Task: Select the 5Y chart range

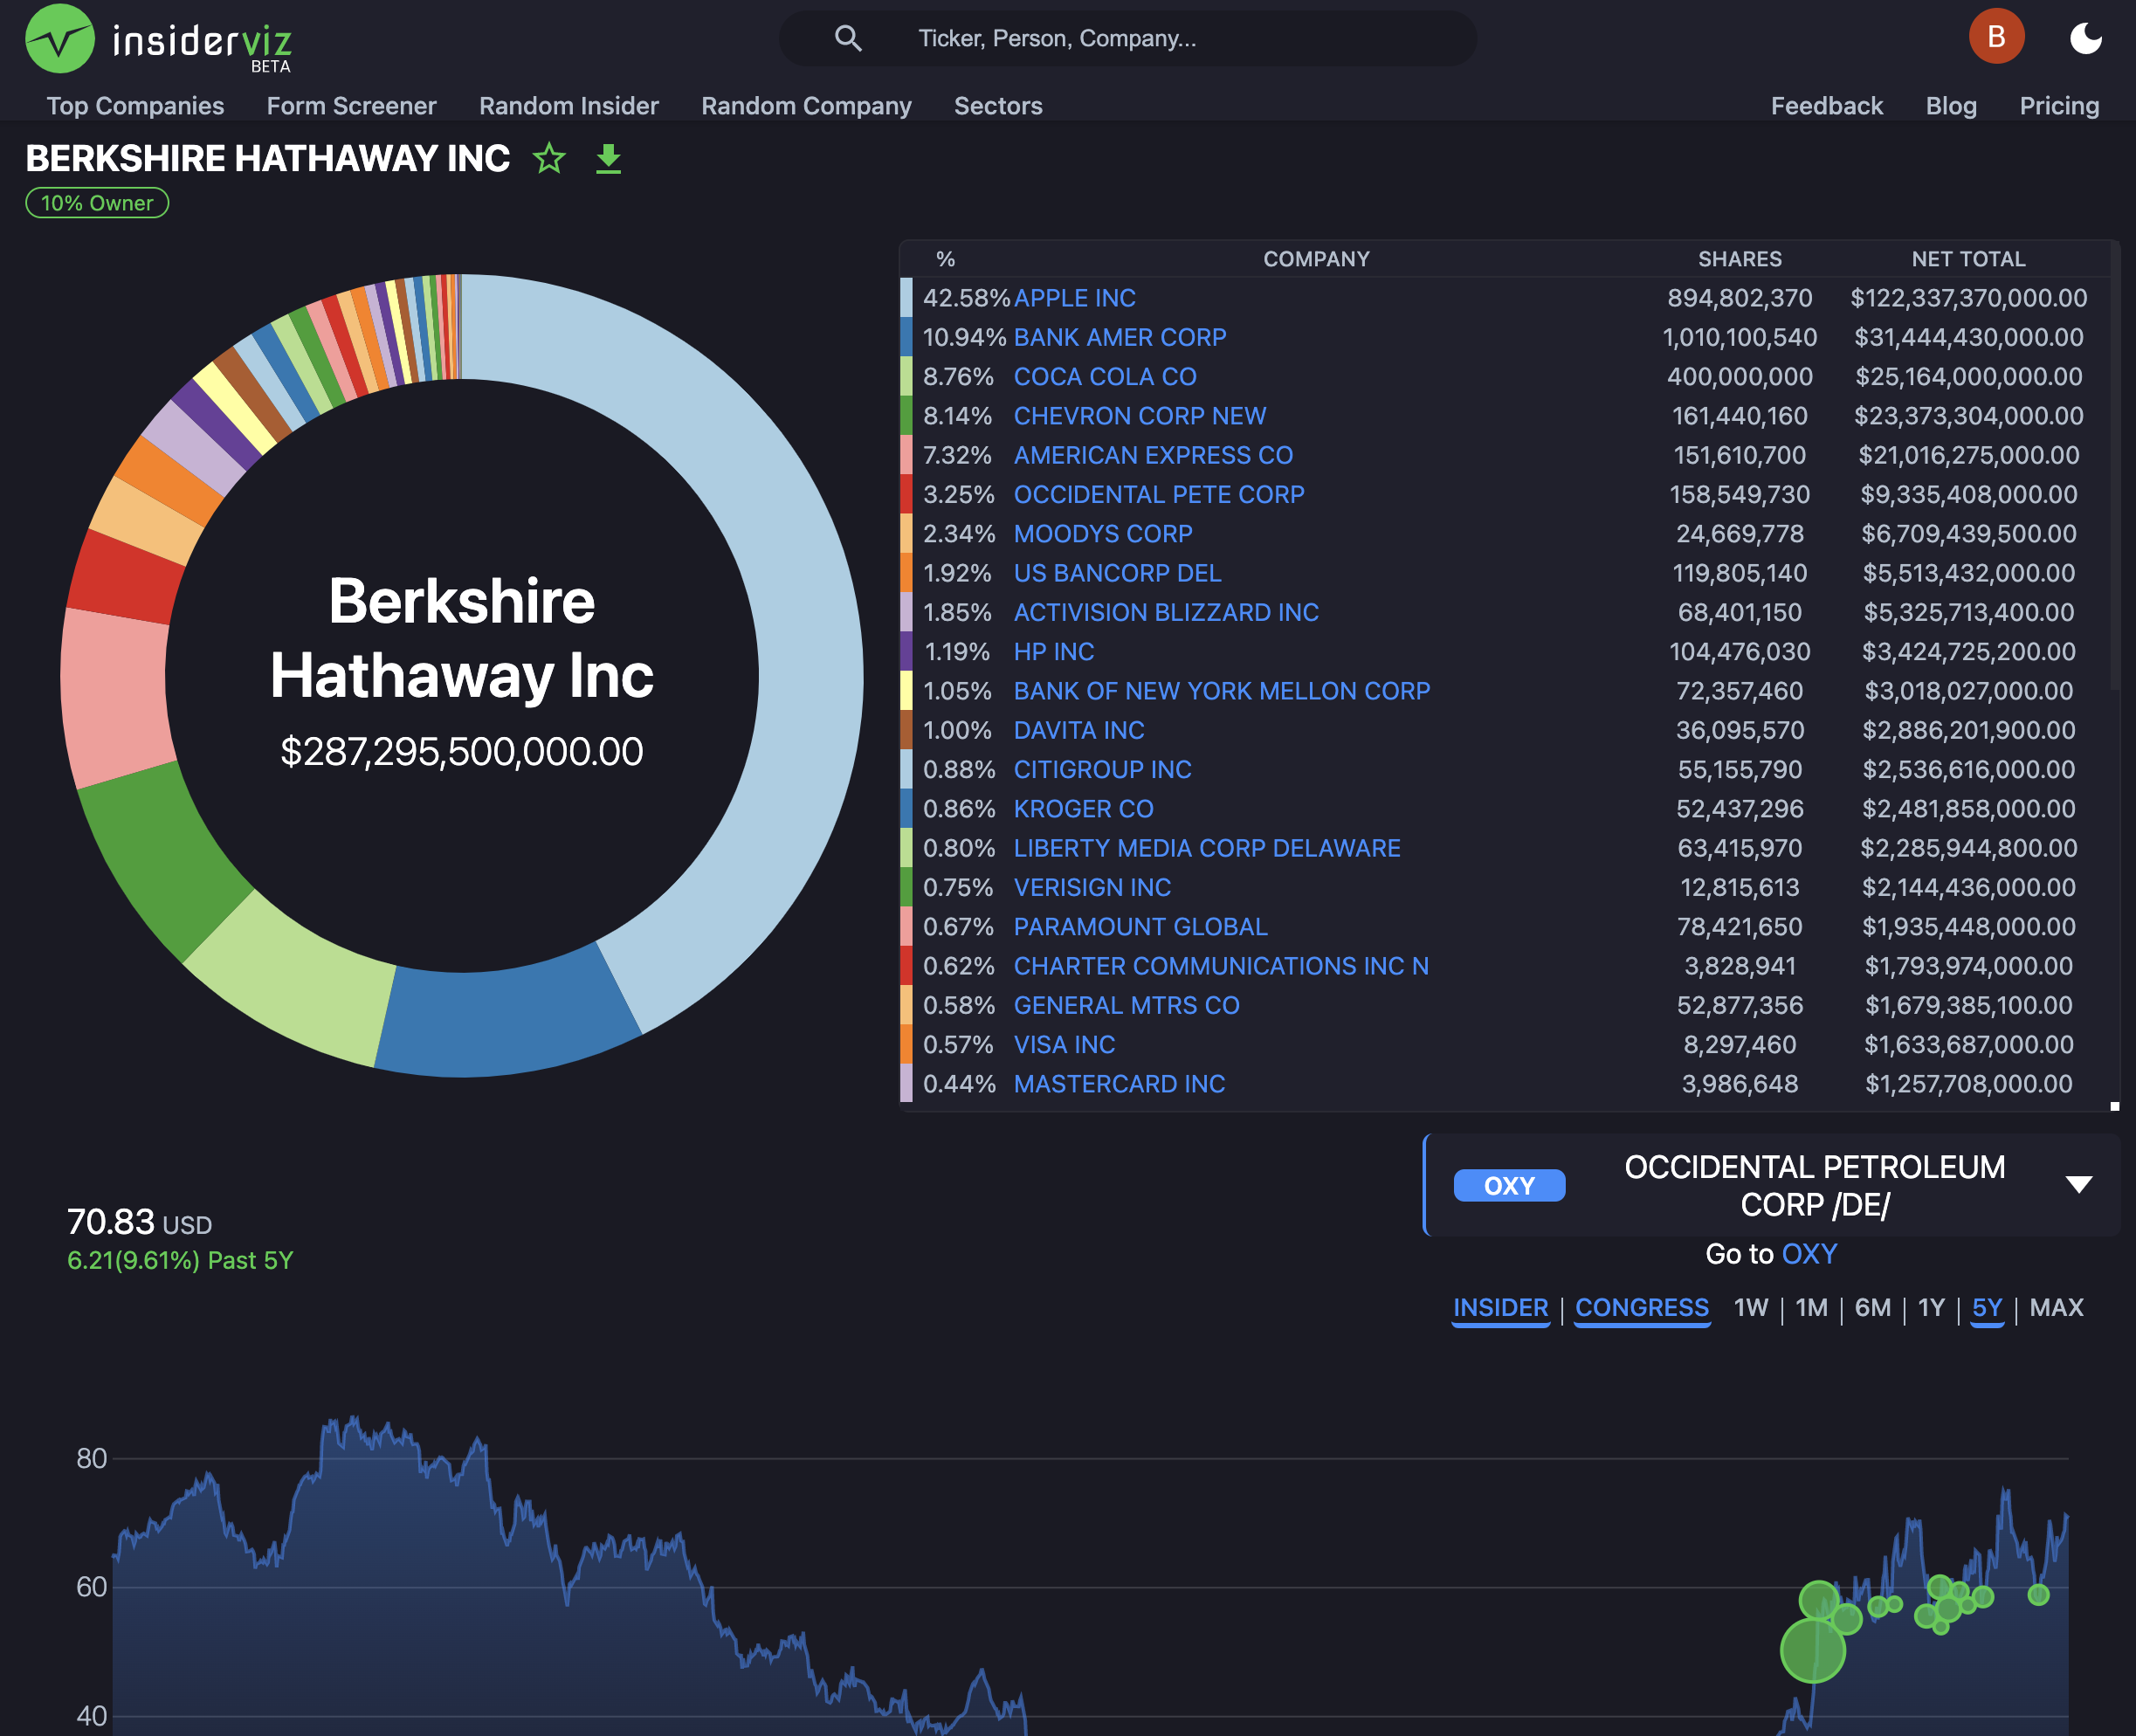Action: point(1987,1308)
